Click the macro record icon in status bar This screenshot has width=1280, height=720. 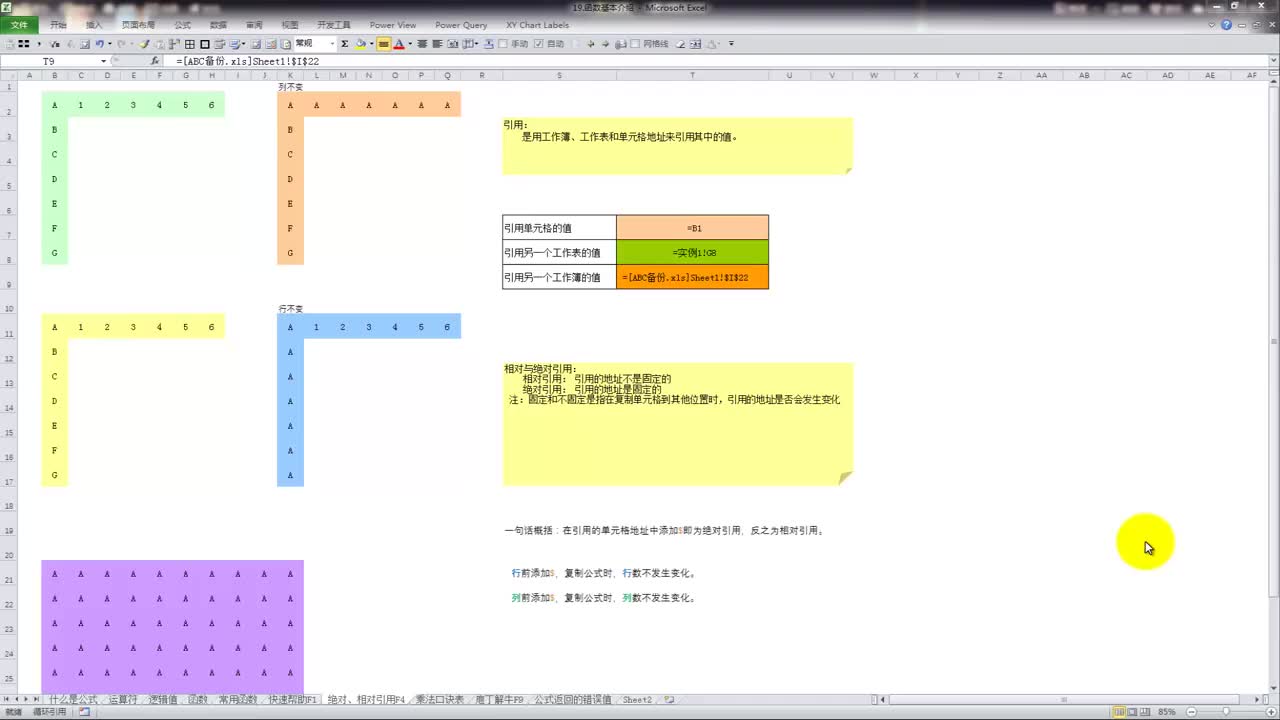tap(85, 711)
